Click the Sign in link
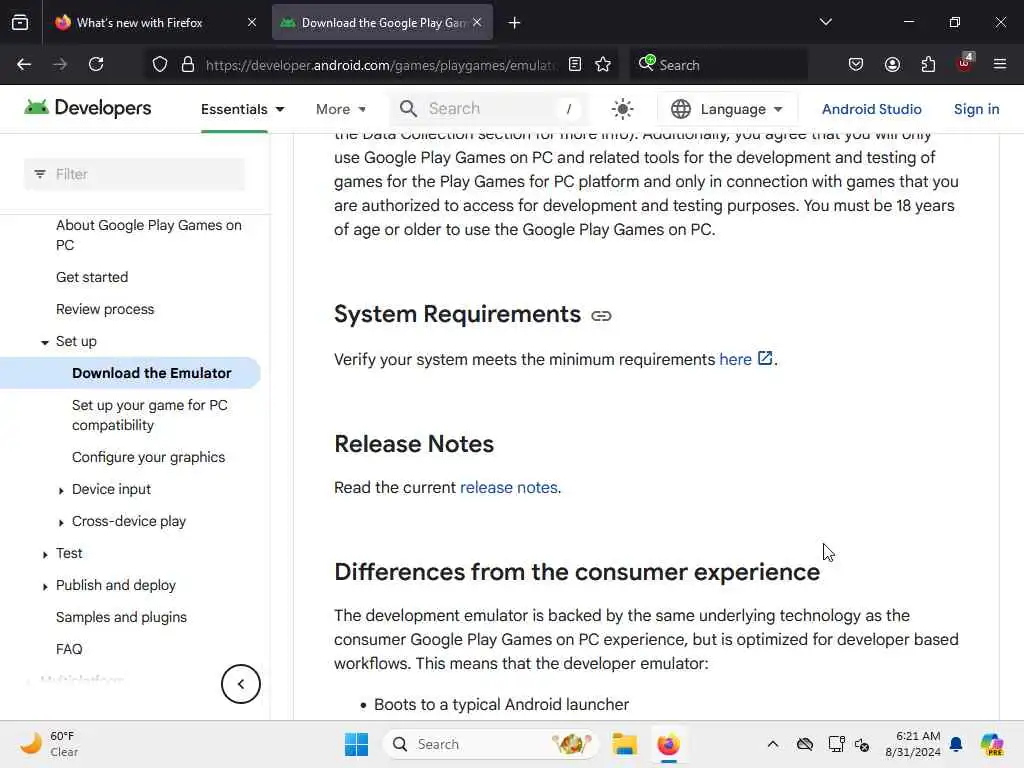Image resolution: width=1024 pixels, height=768 pixels. click(976, 109)
